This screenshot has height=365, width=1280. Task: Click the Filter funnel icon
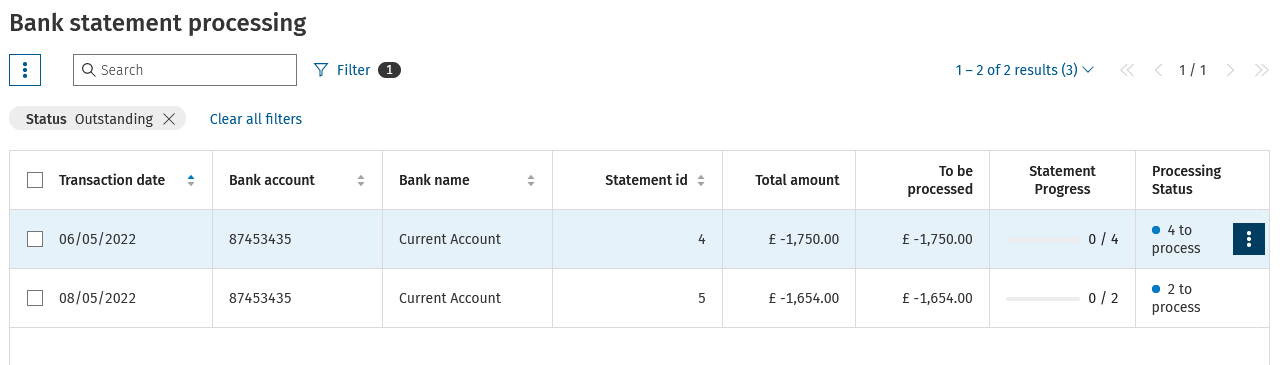click(x=321, y=70)
